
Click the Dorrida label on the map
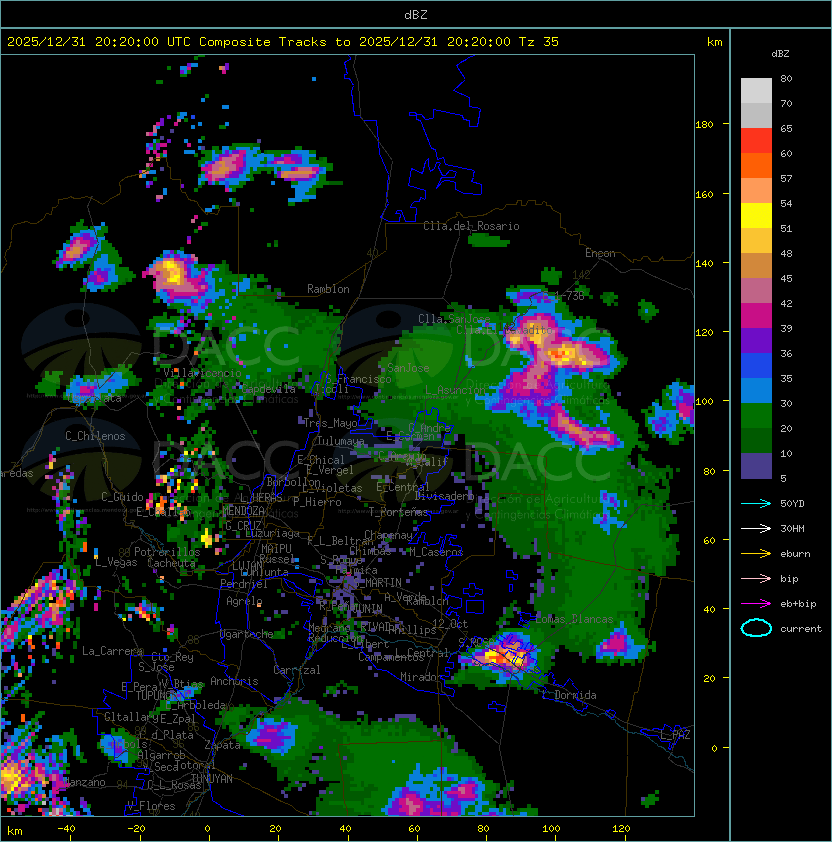pyautogui.click(x=575, y=695)
